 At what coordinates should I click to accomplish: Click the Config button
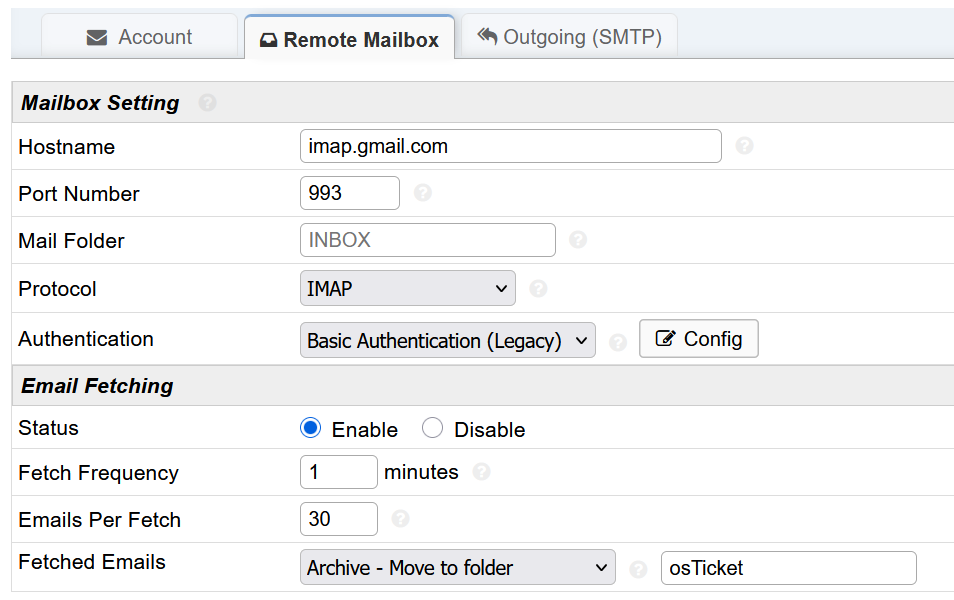[x=698, y=339]
